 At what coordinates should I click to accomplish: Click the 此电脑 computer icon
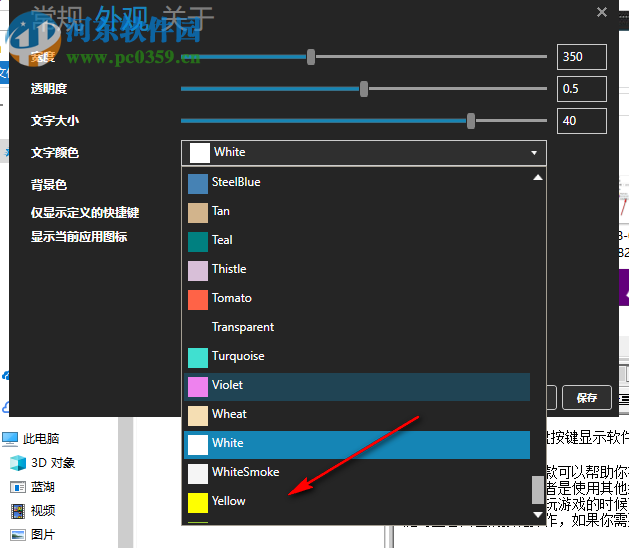(x=10, y=439)
